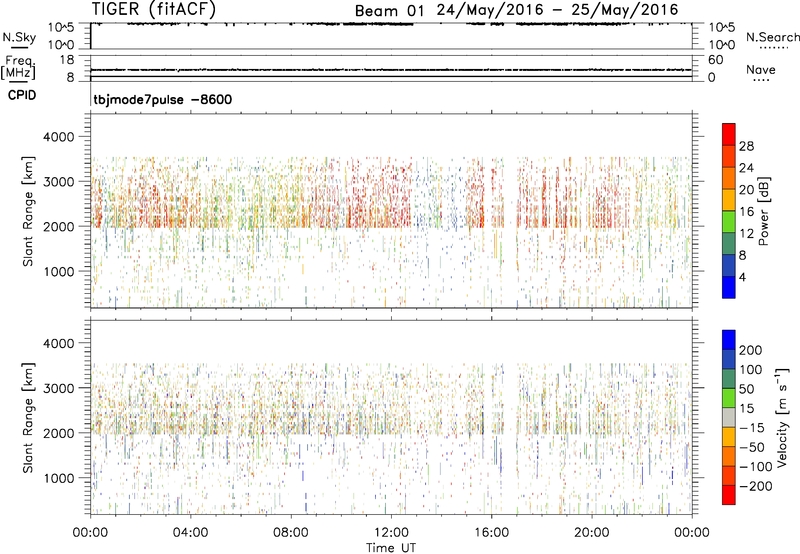This screenshot has width=800, height=554.
Task: Select the "N.Sky" legend label
Action: [19, 37]
